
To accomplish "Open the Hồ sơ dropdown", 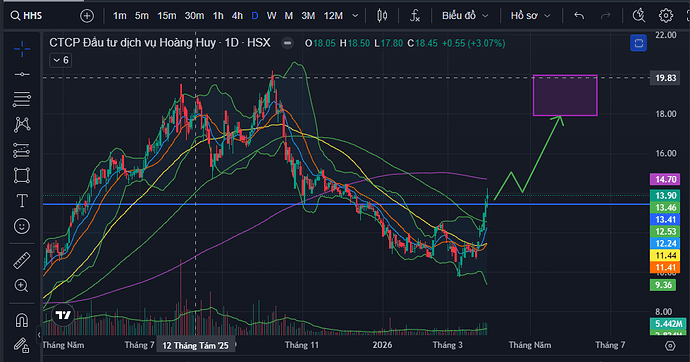I will pyautogui.click(x=530, y=16).
